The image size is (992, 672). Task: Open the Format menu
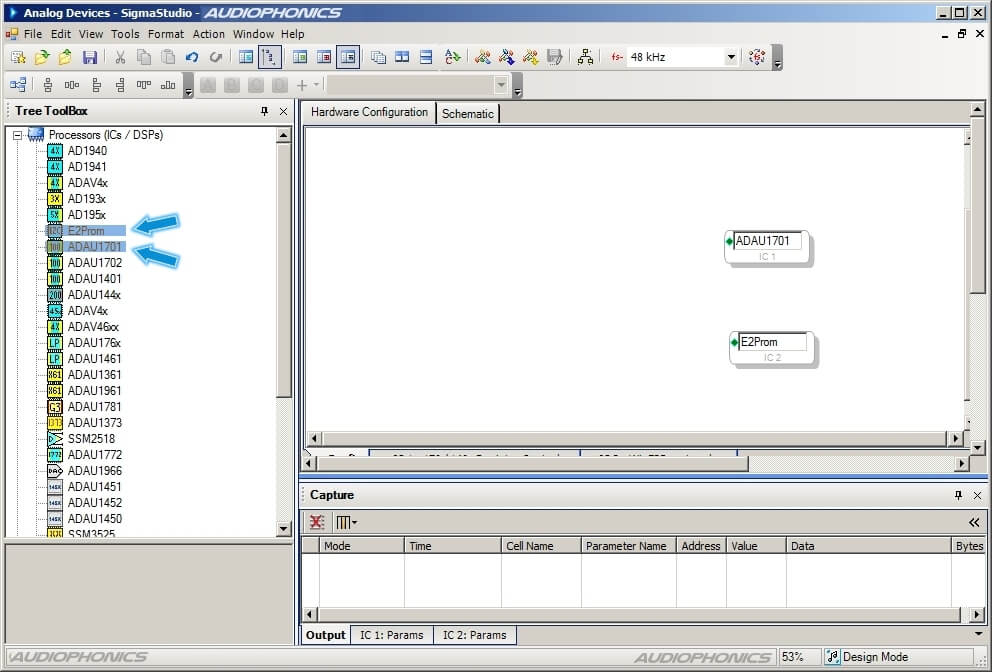(x=166, y=34)
